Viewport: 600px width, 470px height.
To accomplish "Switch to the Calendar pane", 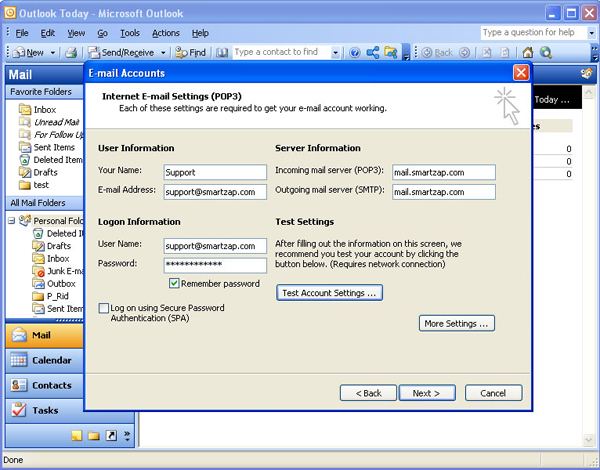I will (44, 360).
